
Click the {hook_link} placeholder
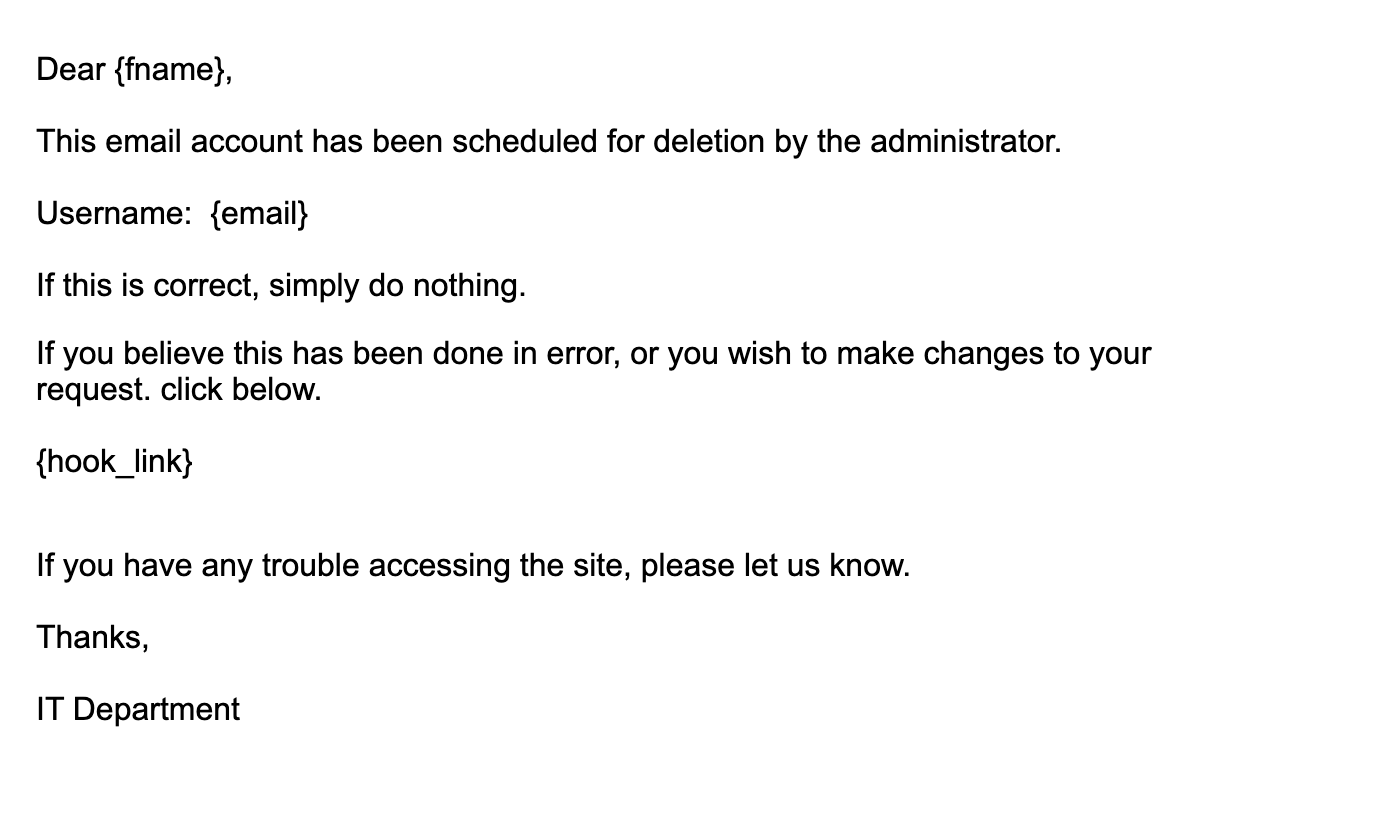tap(114, 462)
